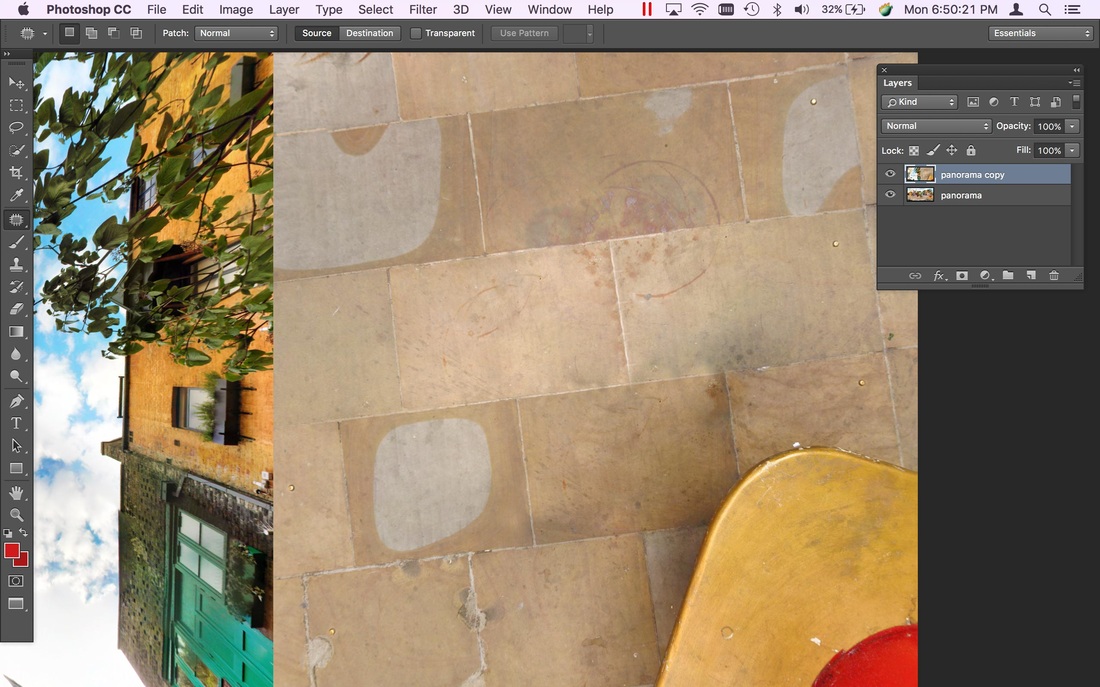Toggle Quick Mask mode
The width and height of the screenshot is (1100, 687).
[16, 581]
